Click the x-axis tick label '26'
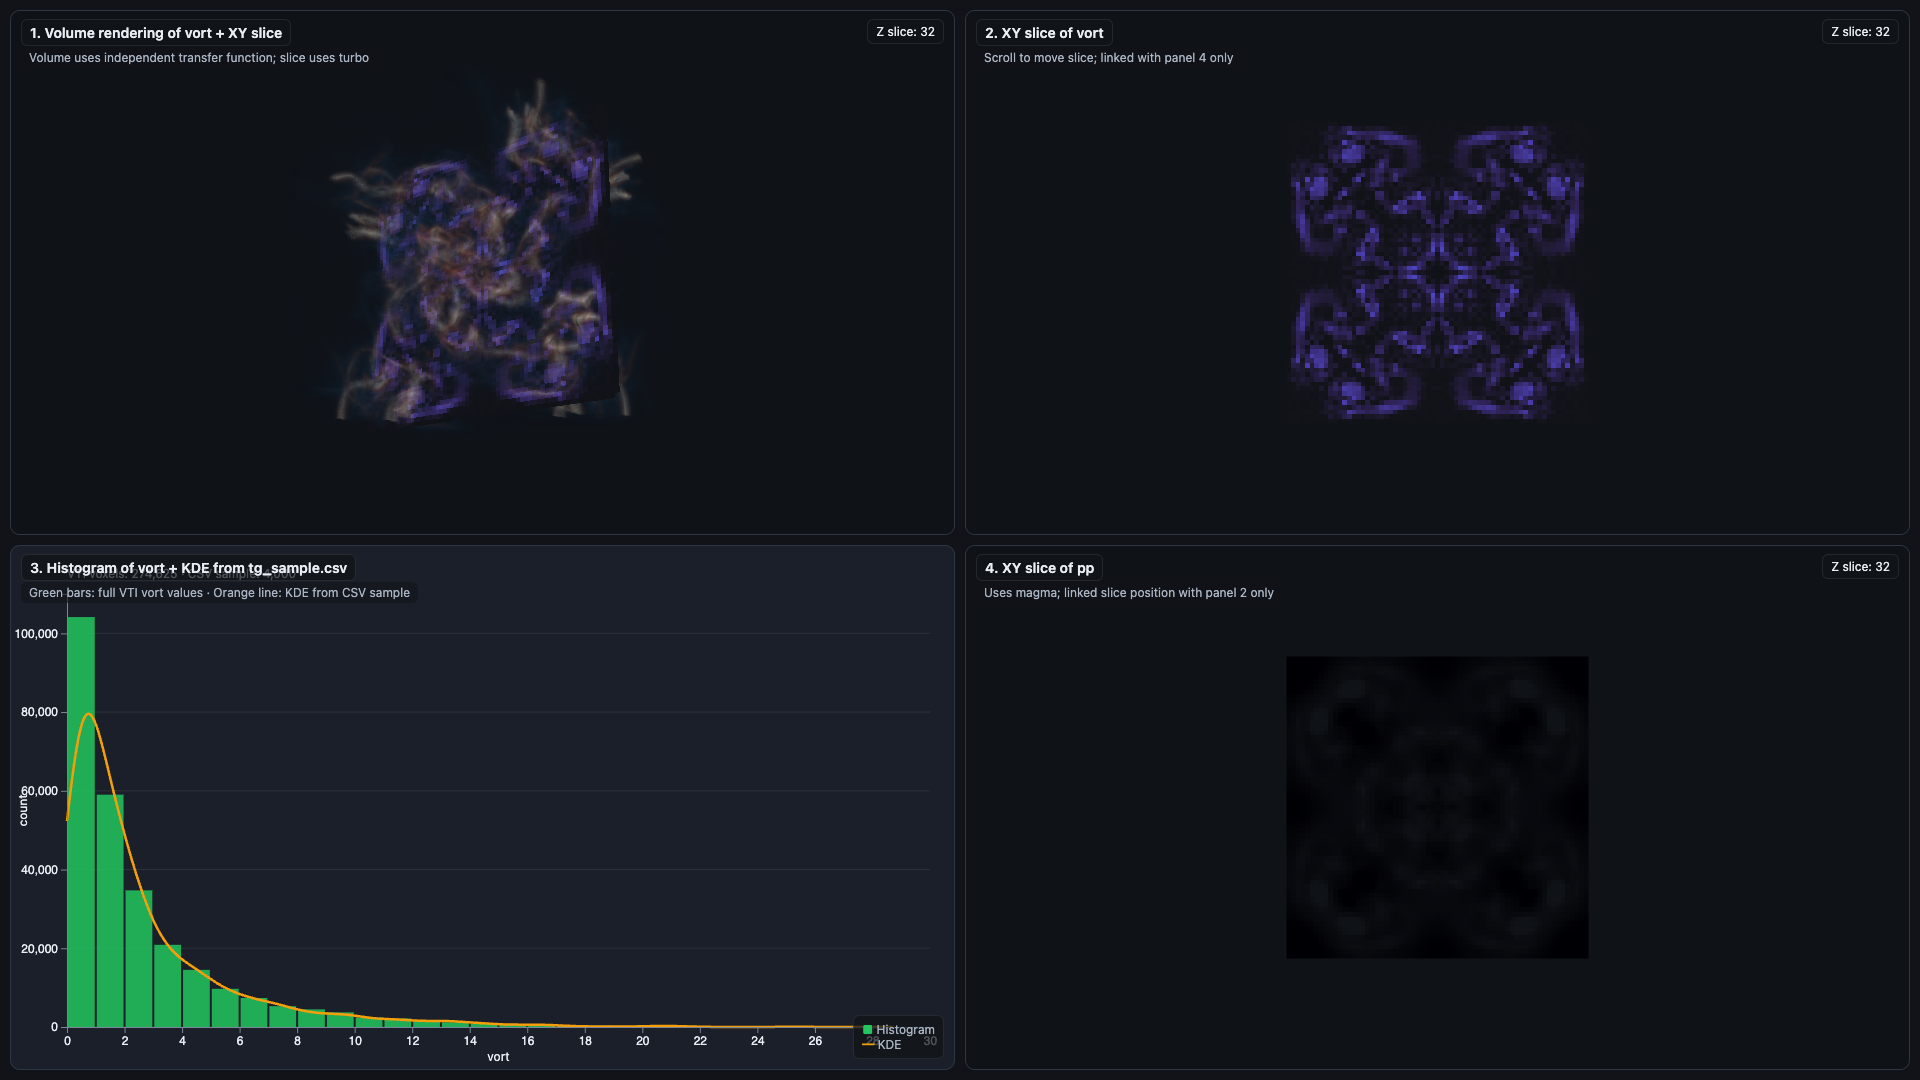 [x=815, y=1041]
